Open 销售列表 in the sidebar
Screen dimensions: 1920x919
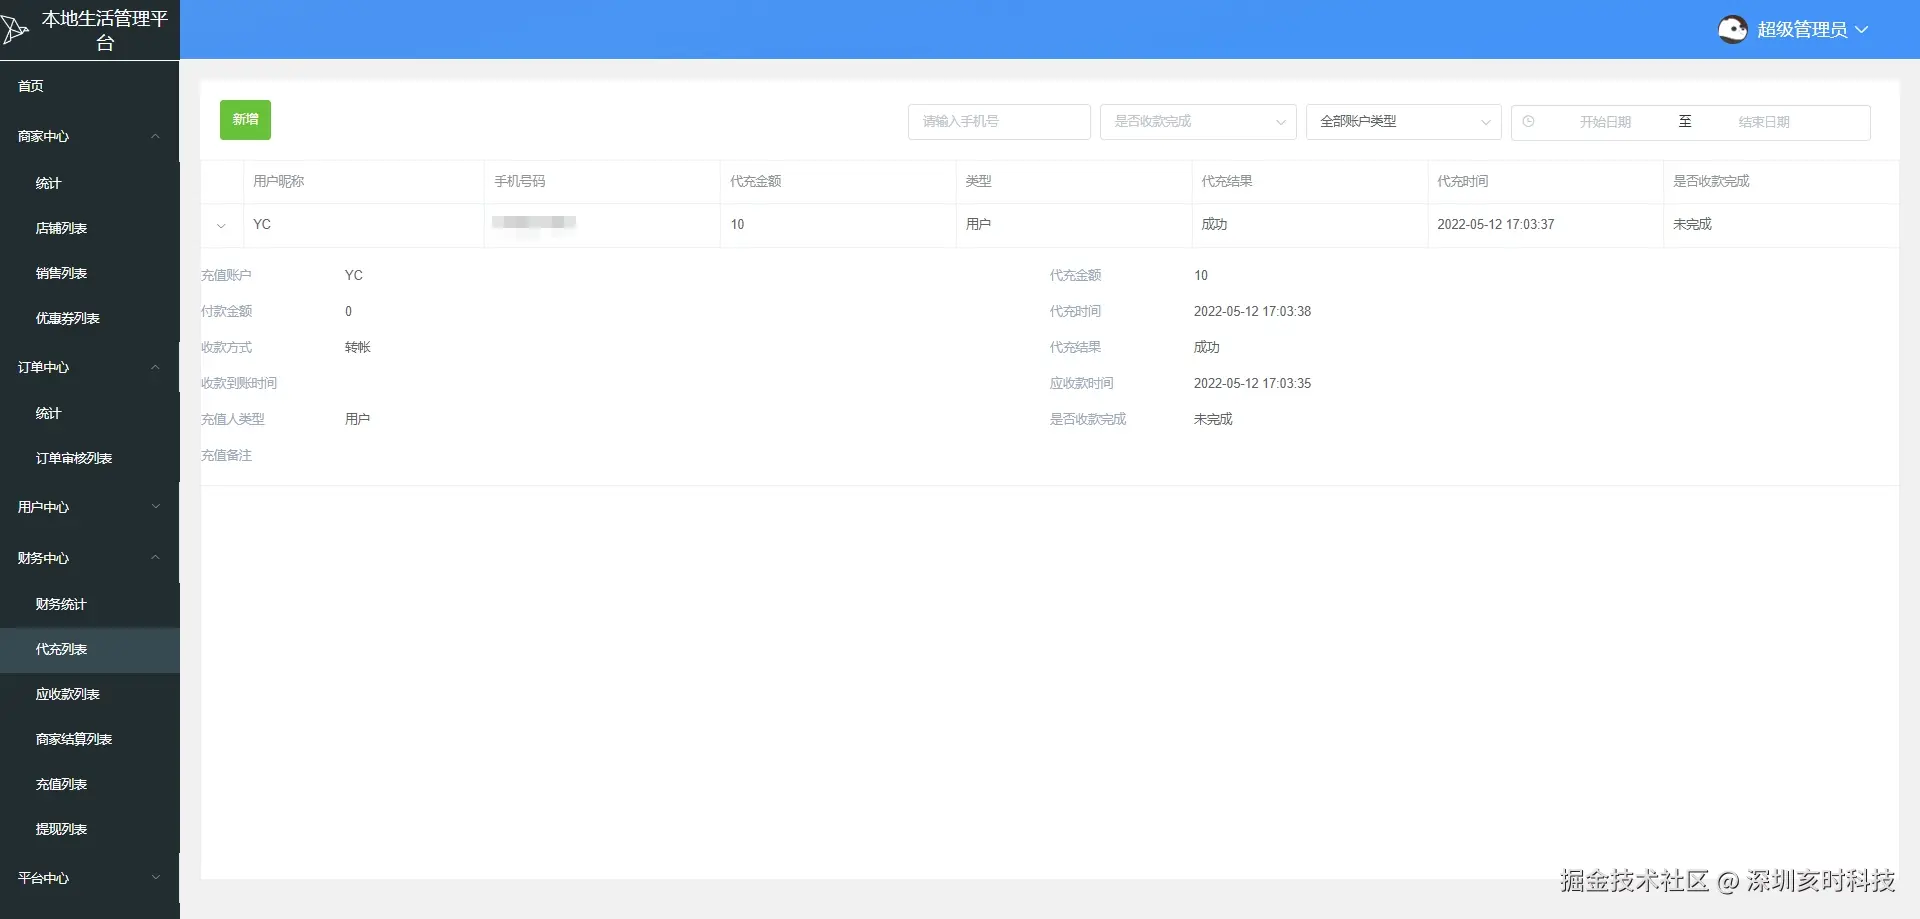tap(90, 273)
